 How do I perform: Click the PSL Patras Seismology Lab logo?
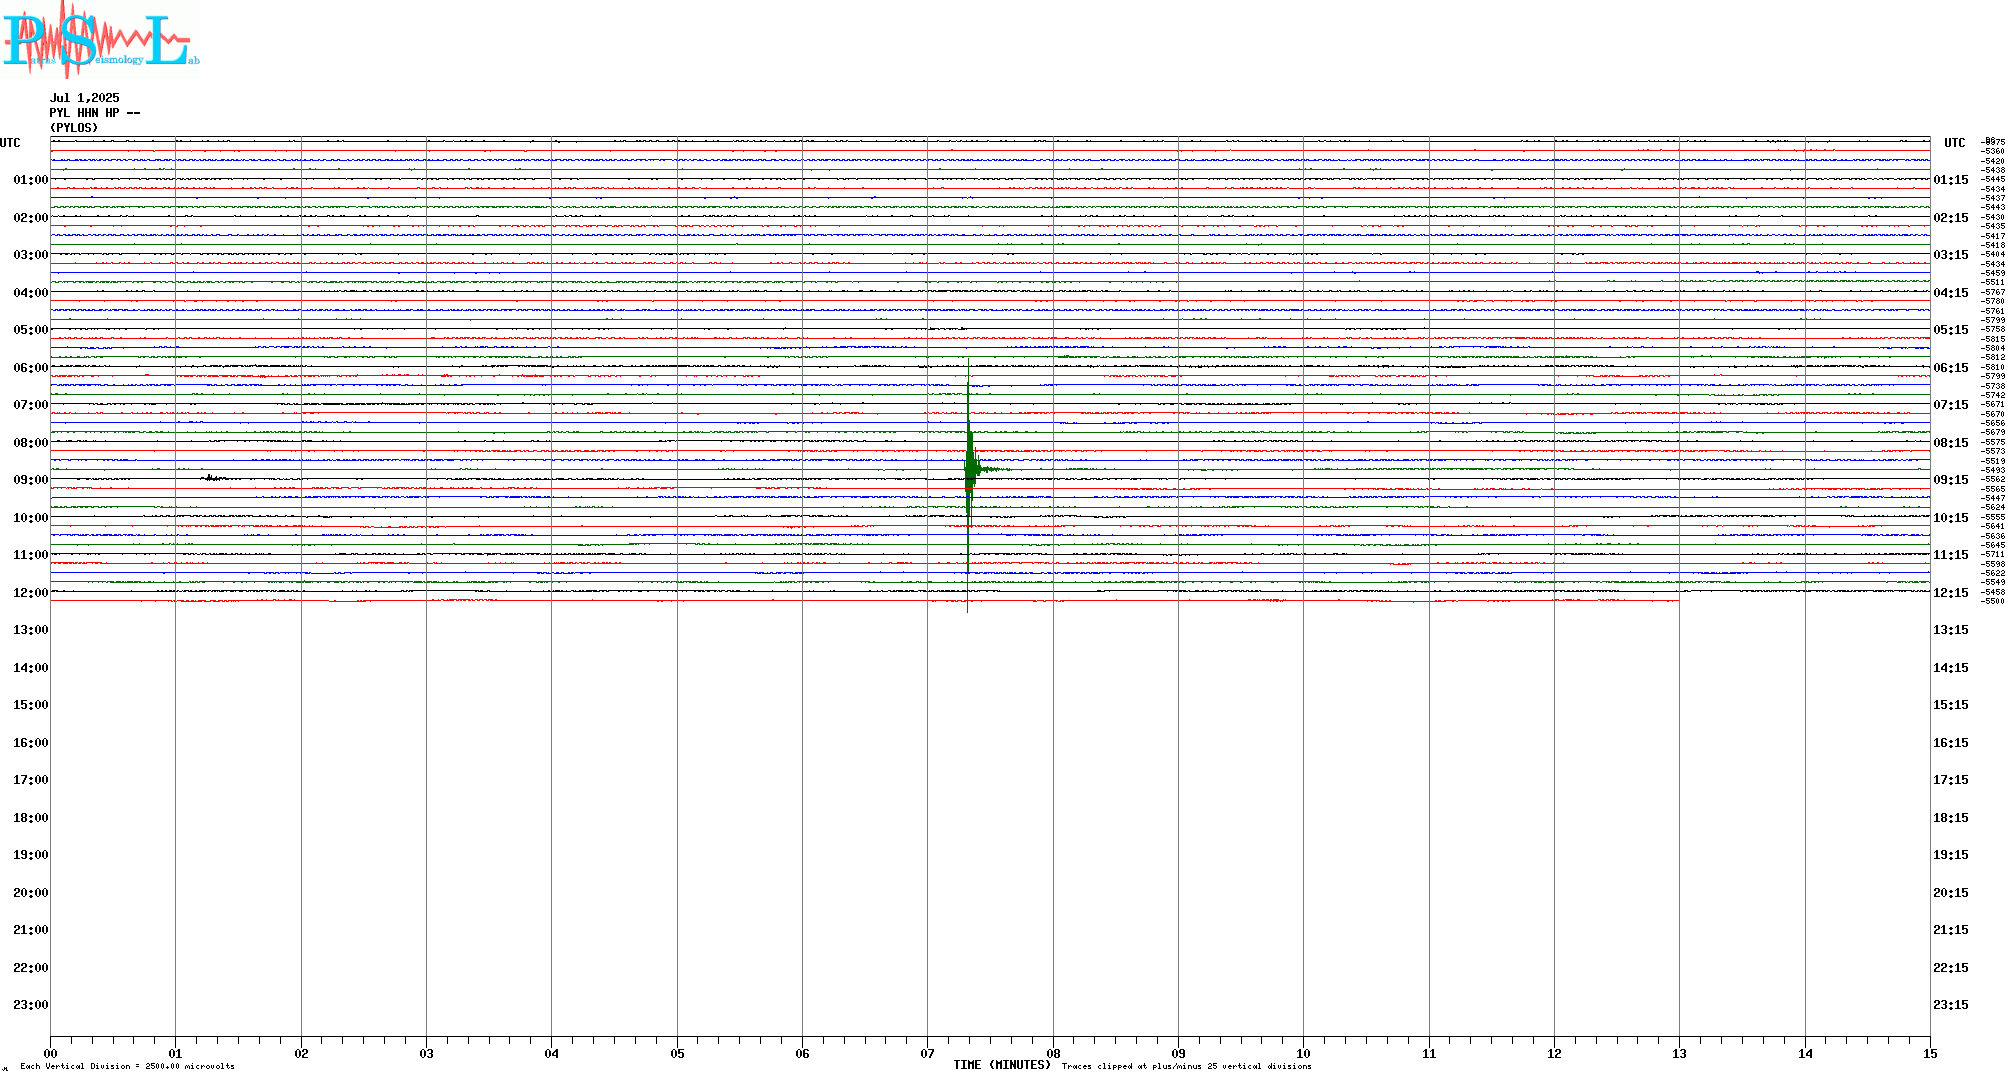point(100,39)
